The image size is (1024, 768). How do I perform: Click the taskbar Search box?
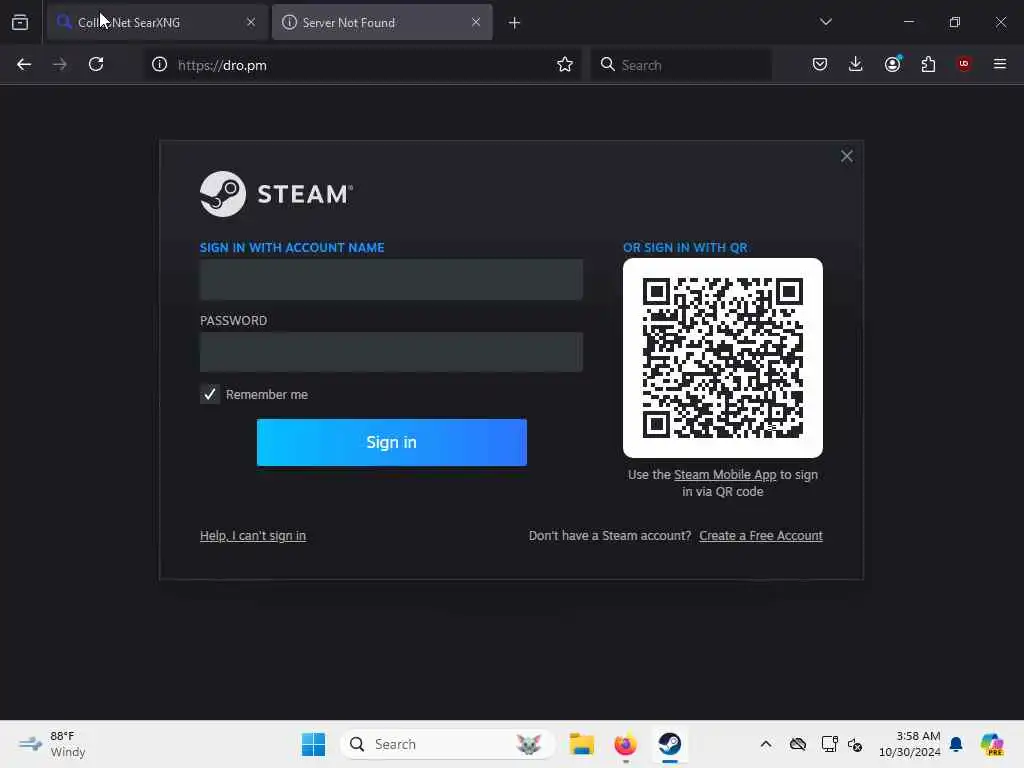pyautogui.click(x=447, y=744)
